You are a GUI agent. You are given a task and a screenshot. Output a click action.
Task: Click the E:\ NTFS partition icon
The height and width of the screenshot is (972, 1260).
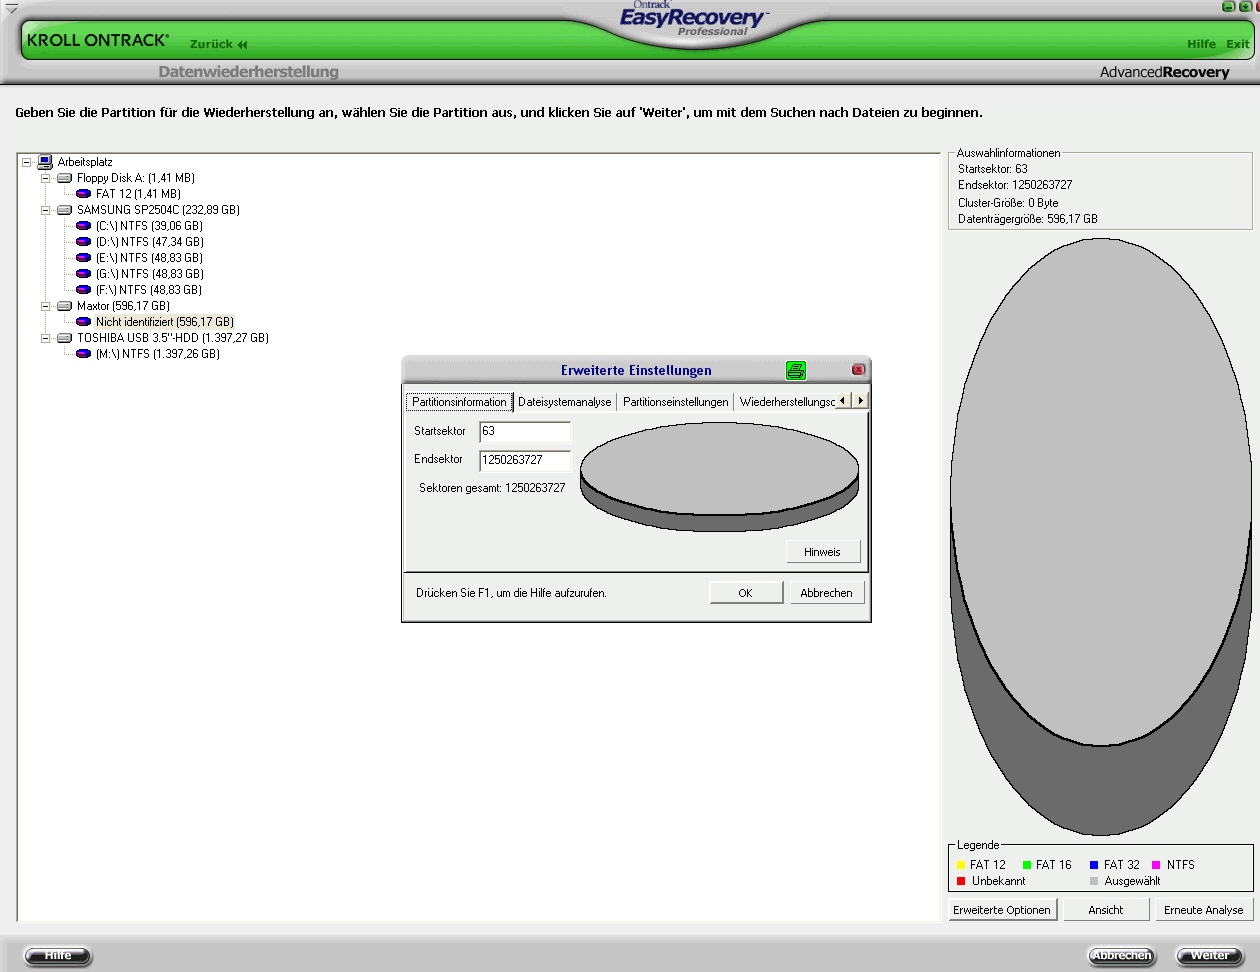84,258
